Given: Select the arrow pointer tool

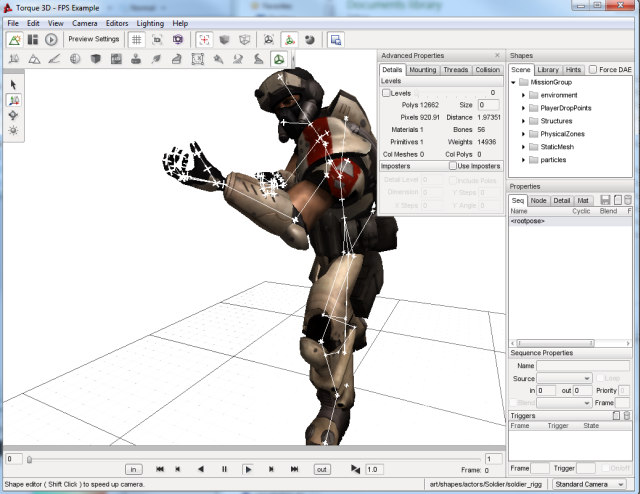Looking at the screenshot, I should [13, 85].
